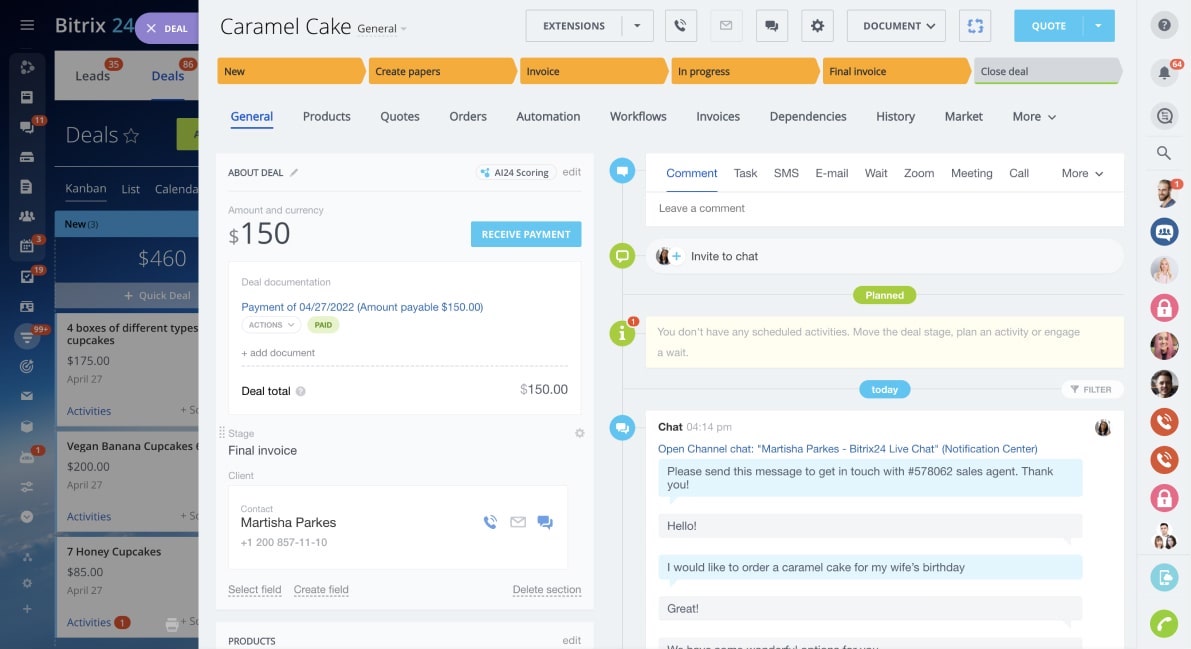The height and width of the screenshot is (649, 1191).
Task: Expand the Extensions dropdown arrow
Action: [x=637, y=26]
